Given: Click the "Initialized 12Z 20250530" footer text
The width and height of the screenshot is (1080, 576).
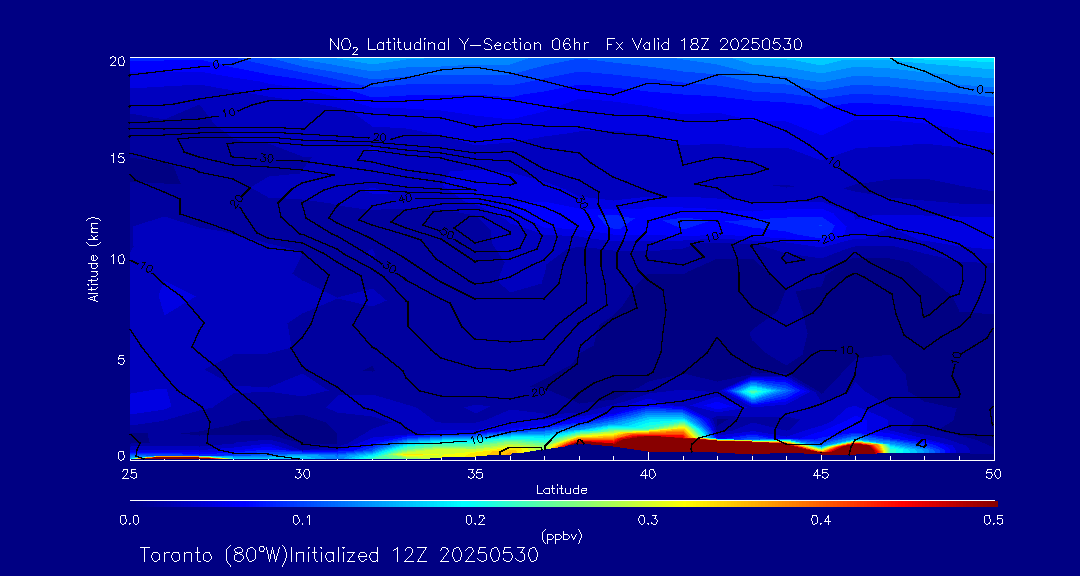Looking at the screenshot, I should click(x=413, y=555).
